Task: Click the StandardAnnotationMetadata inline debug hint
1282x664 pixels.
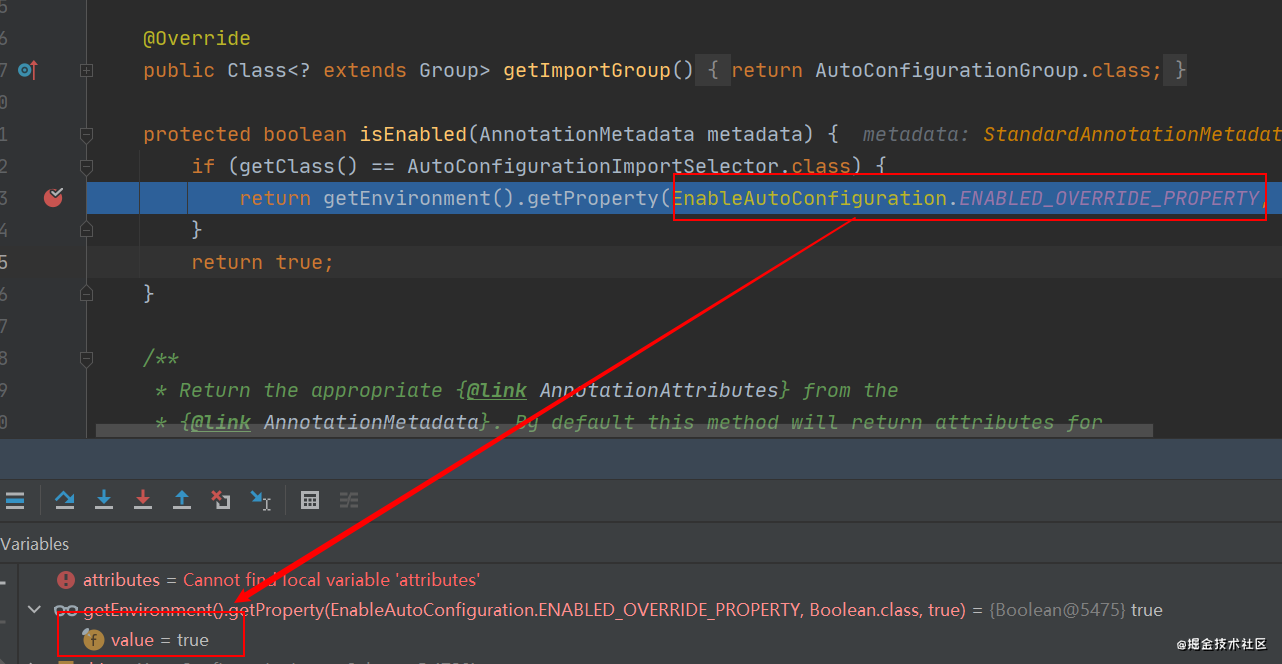Action: pyautogui.click(x=1132, y=134)
